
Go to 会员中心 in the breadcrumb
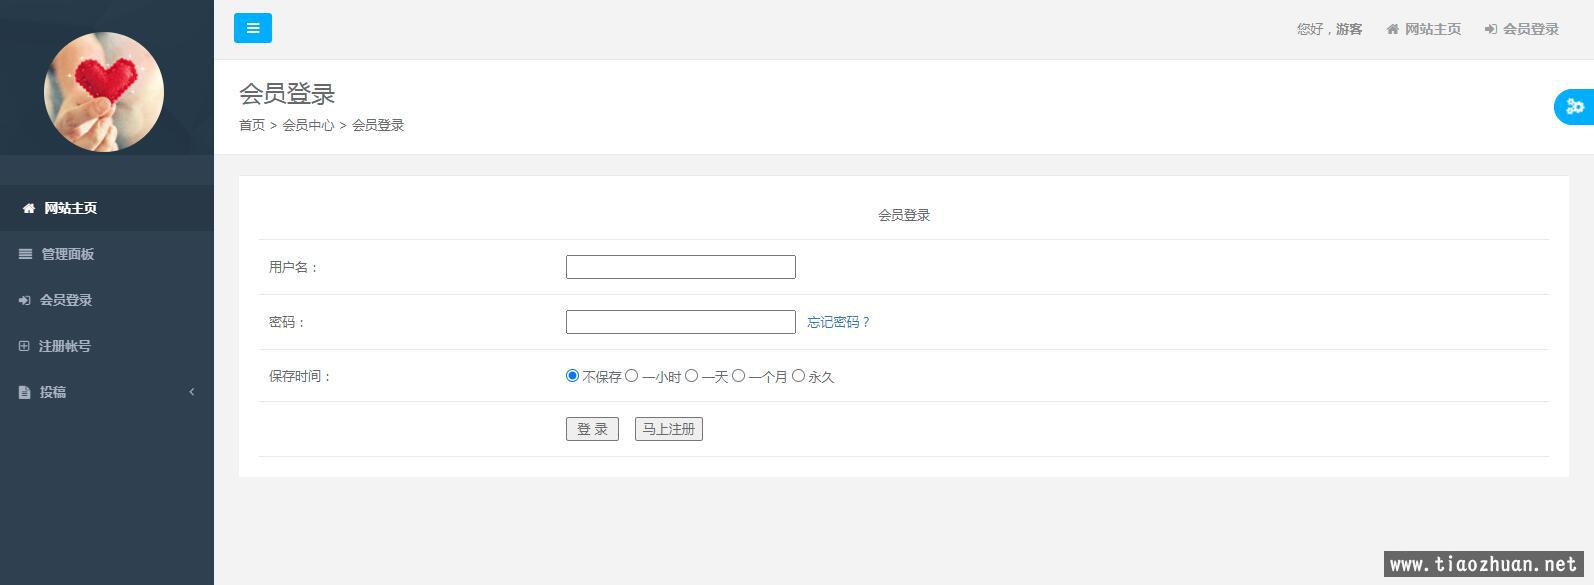click(x=308, y=125)
